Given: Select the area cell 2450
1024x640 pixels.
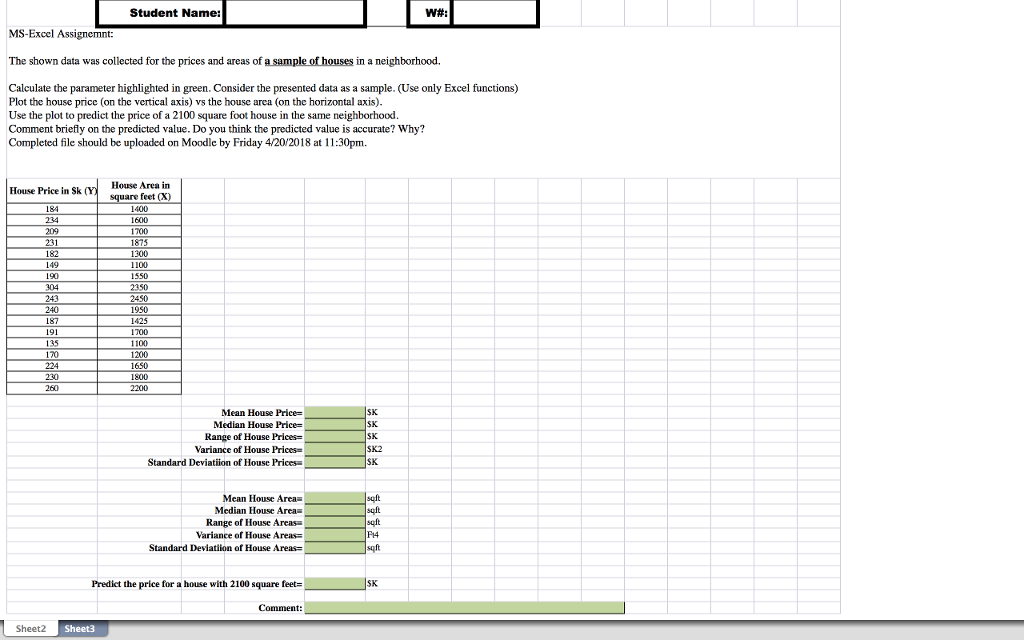Looking at the screenshot, I should click(140, 298).
